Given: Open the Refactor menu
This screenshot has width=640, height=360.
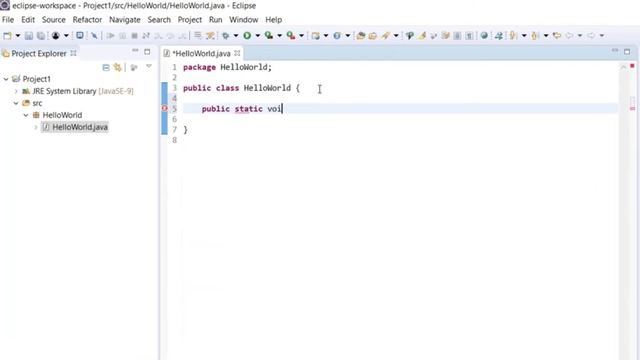Looking at the screenshot, I should [87, 20].
